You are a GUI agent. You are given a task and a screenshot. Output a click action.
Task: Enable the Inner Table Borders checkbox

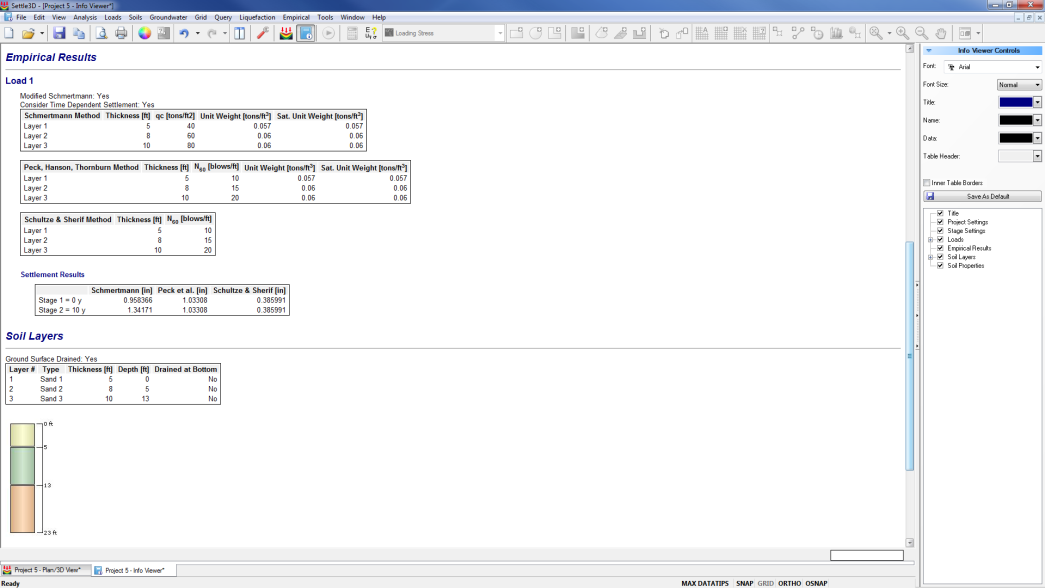926,182
